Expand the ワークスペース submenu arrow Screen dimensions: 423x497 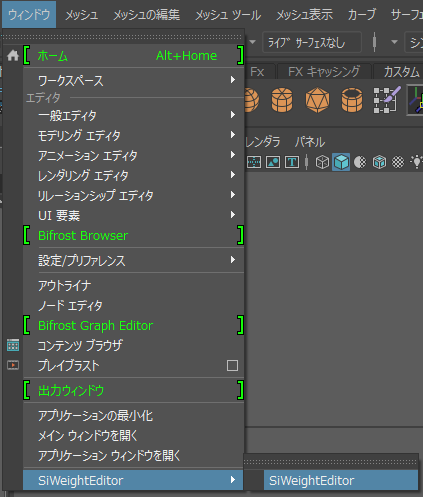tap(233, 80)
